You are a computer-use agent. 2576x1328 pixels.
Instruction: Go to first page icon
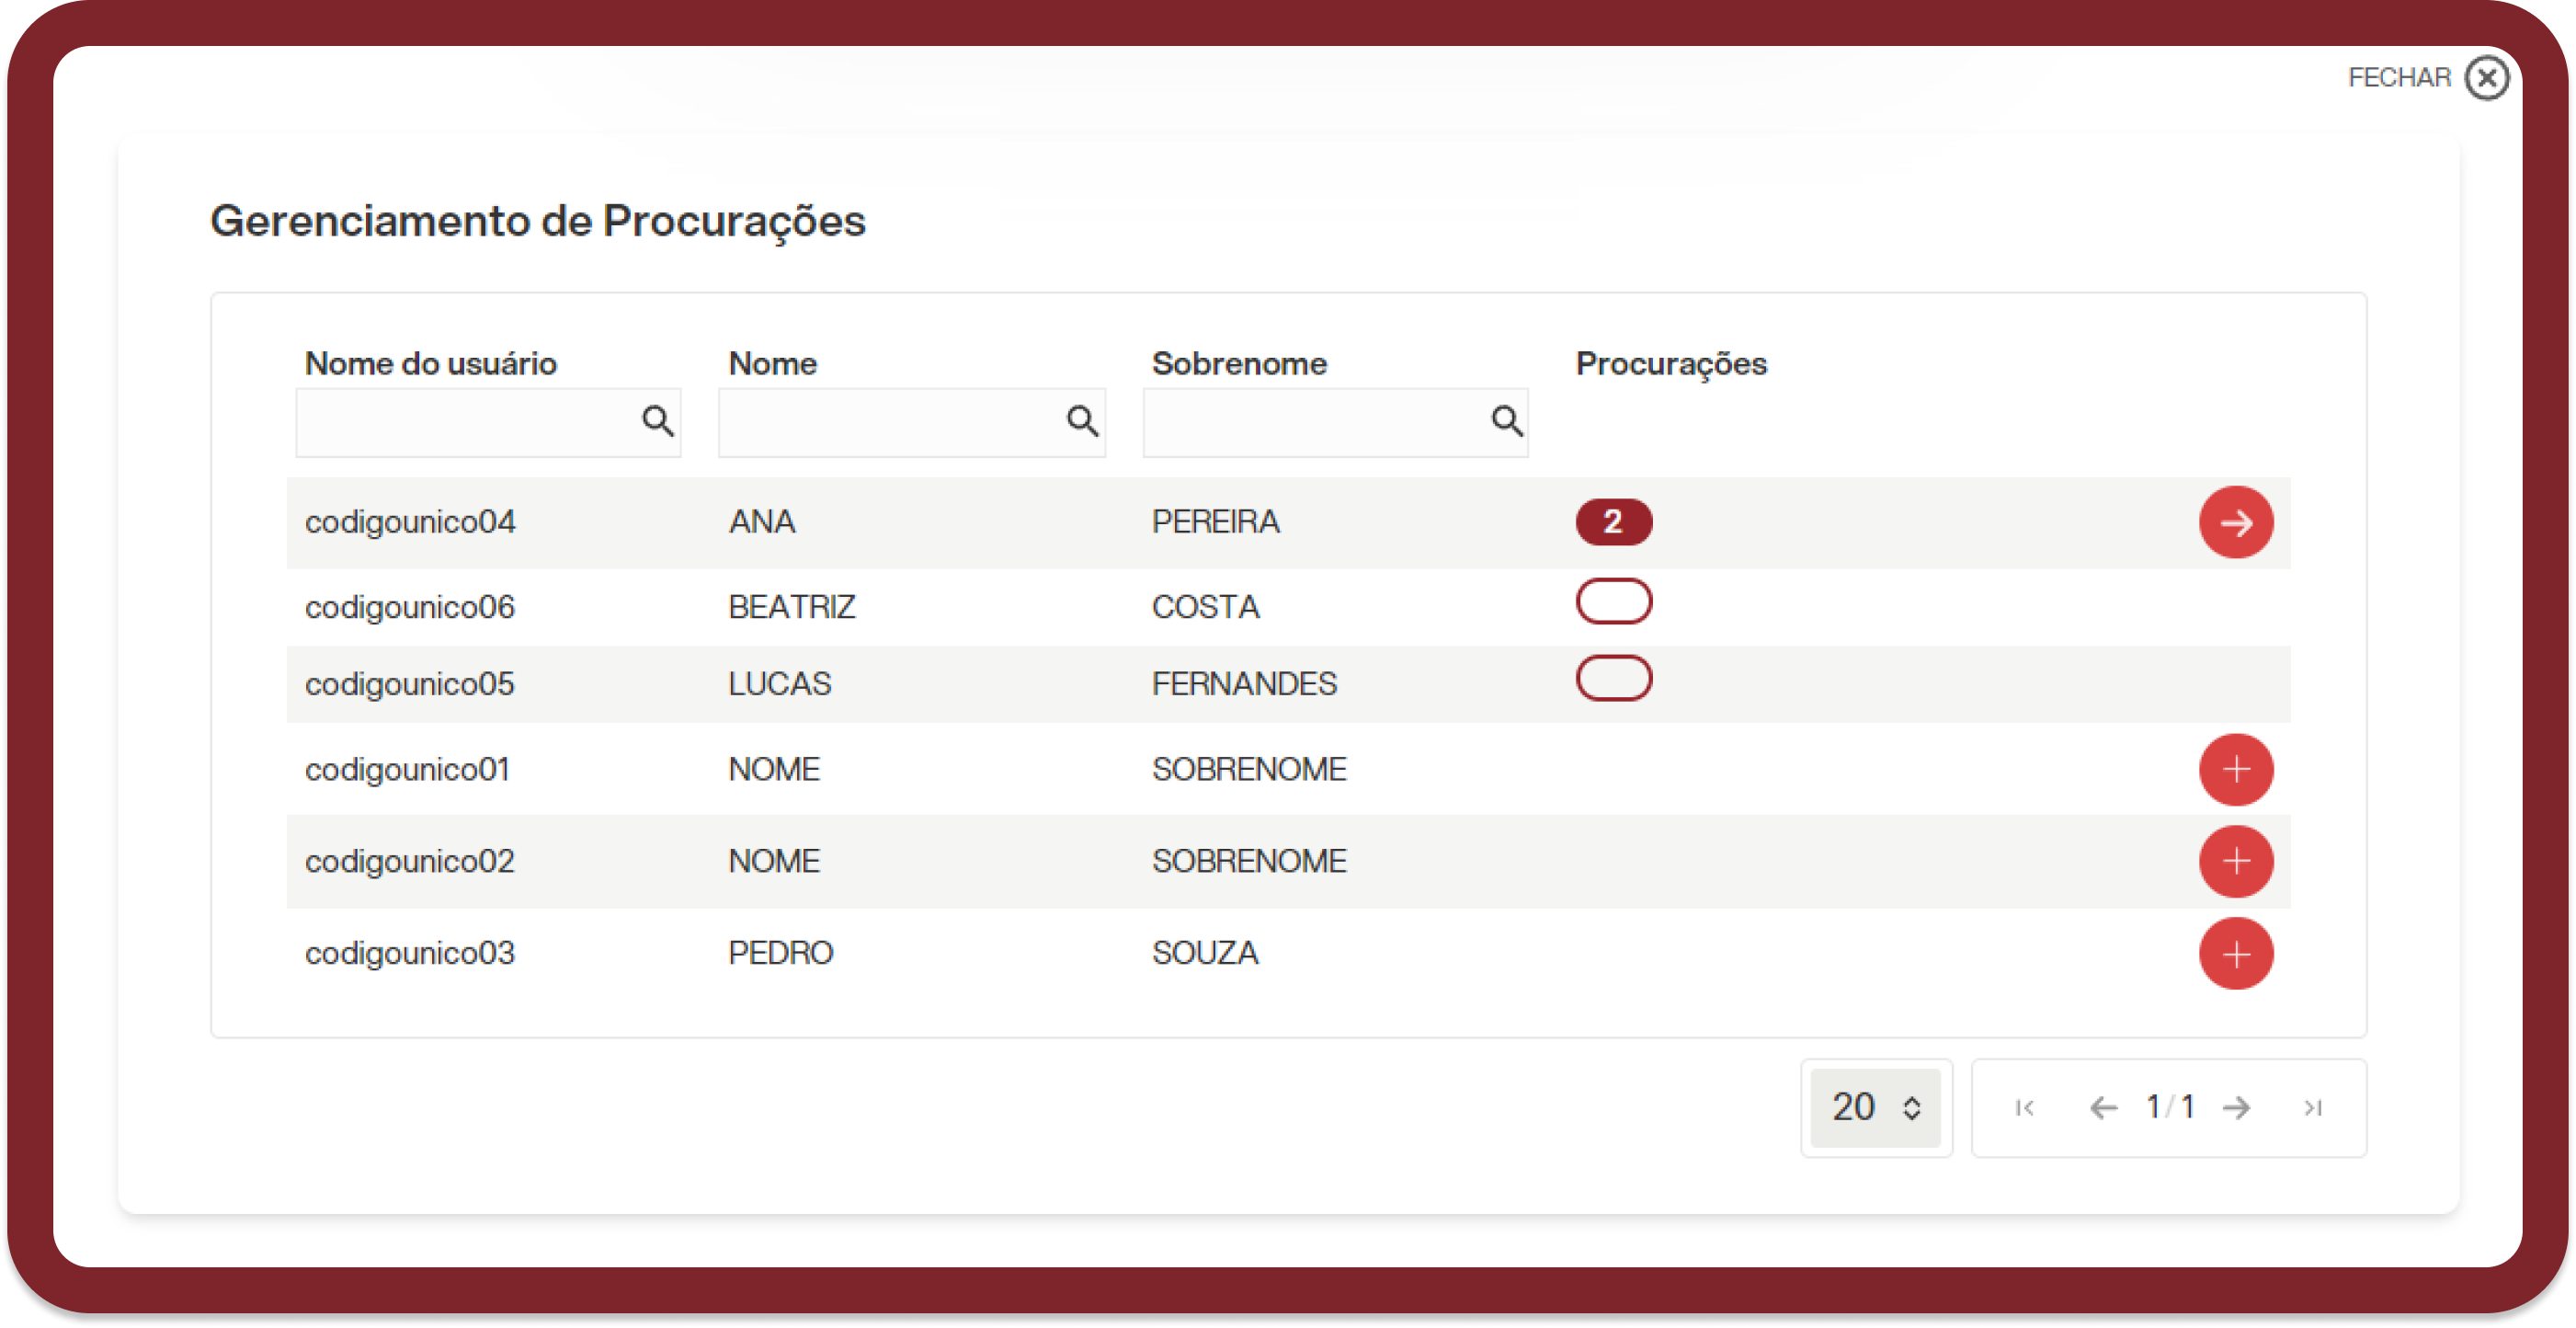[2024, 1107]
